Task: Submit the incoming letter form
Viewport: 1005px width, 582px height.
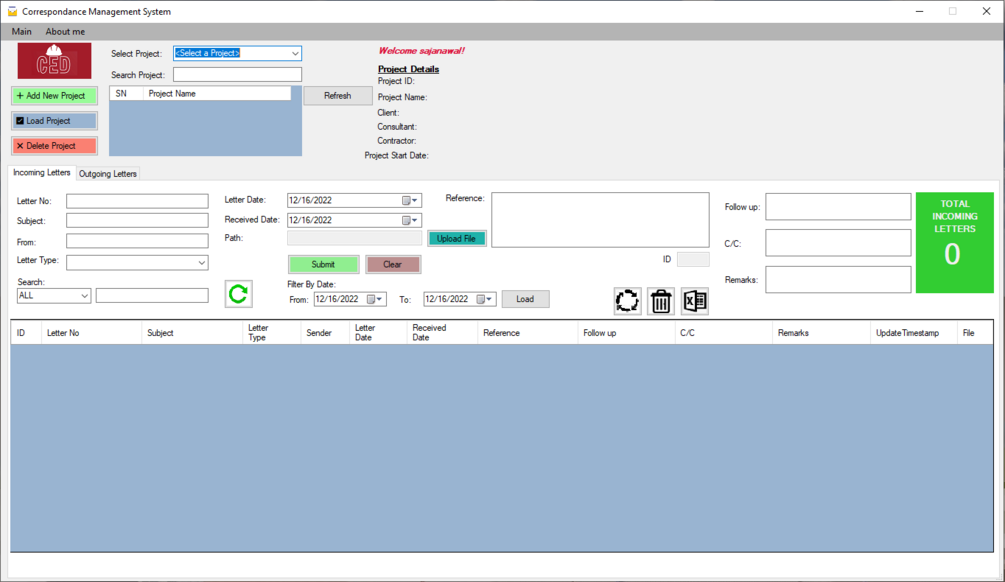Action: (323, 264)
